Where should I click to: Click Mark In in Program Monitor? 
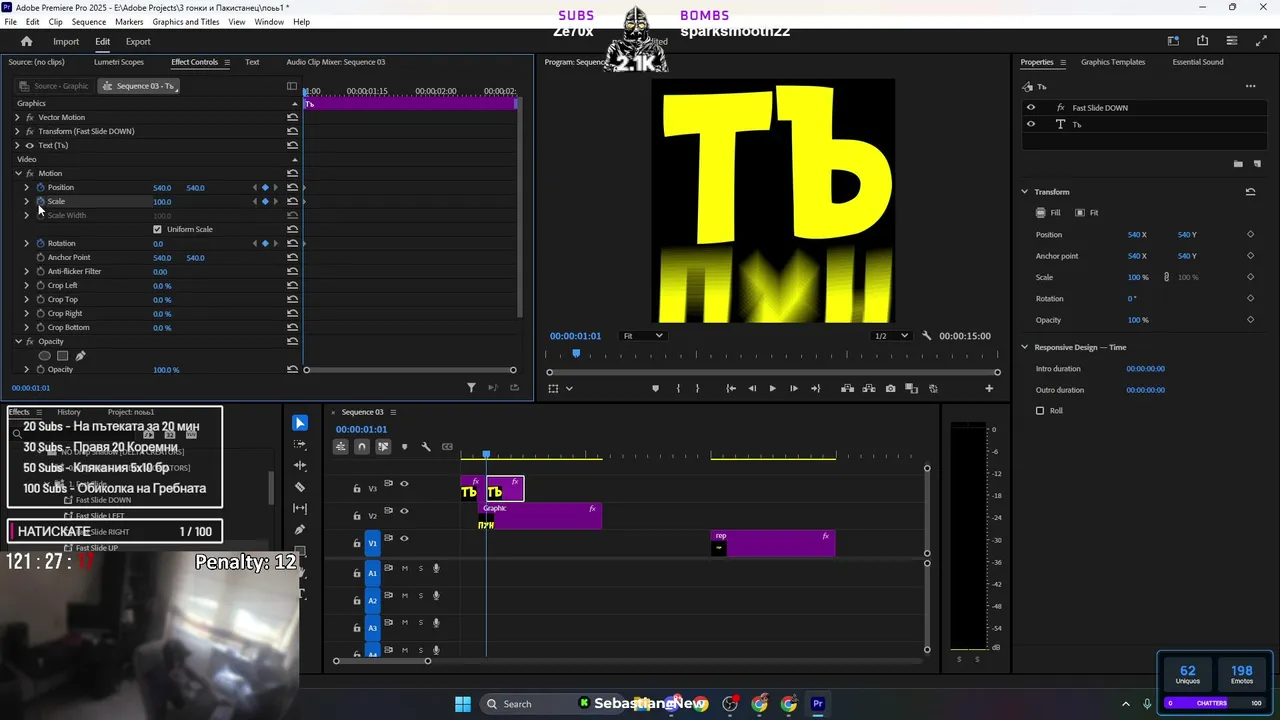click(678, 388)
